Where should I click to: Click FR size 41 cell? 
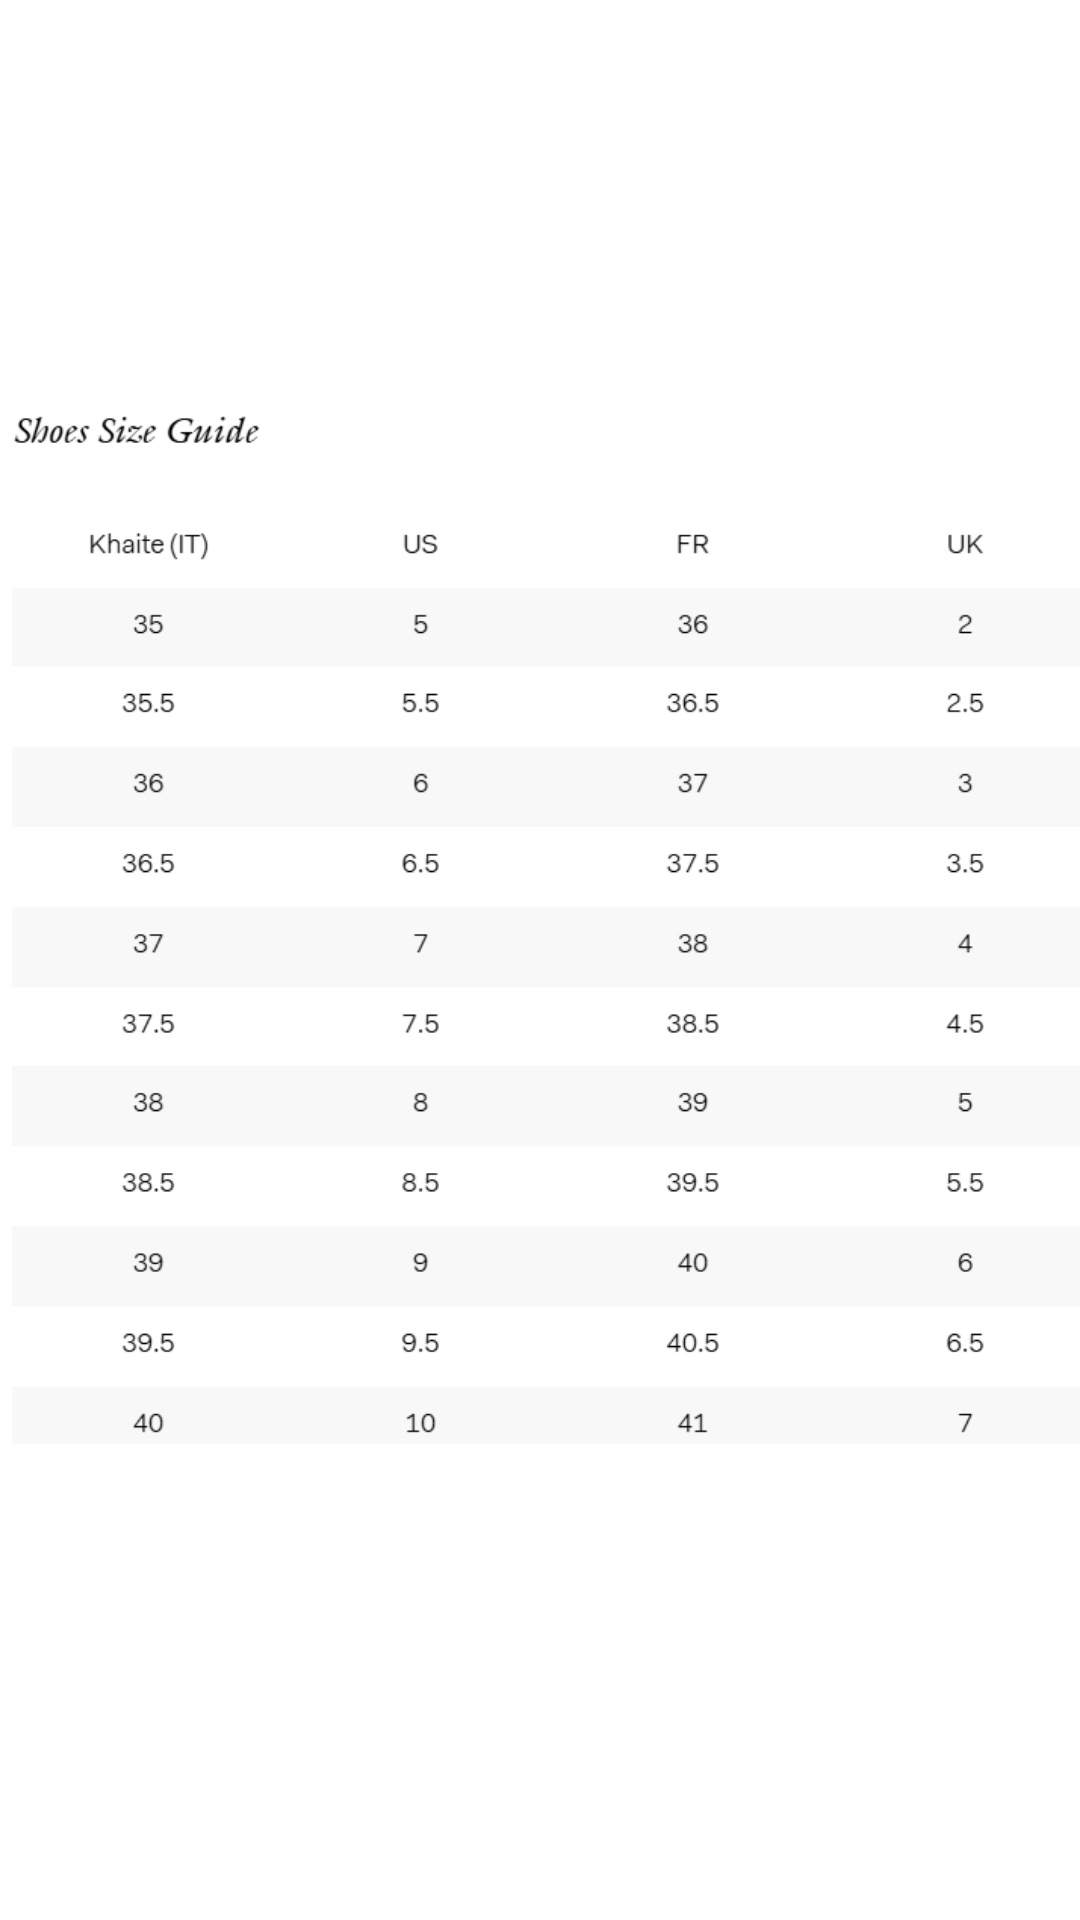point(692,1422)
